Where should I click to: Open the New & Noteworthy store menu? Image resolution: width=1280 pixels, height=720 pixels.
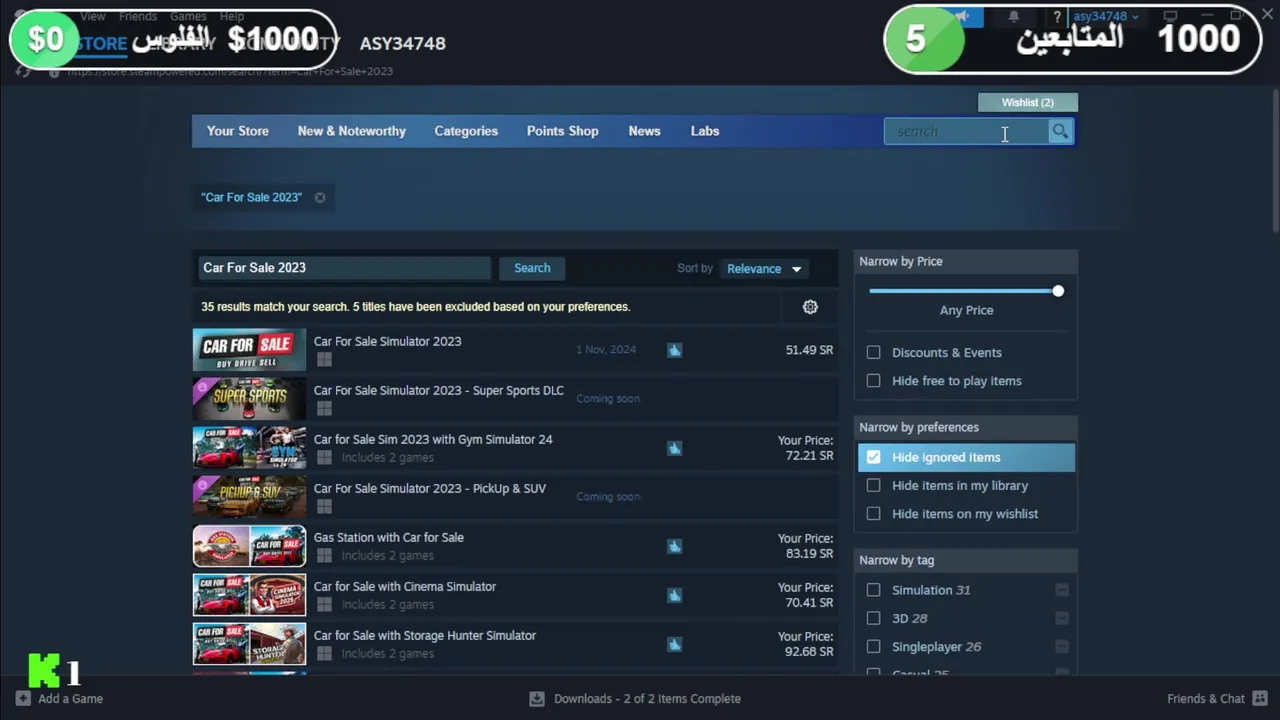(x=351, y=131)
